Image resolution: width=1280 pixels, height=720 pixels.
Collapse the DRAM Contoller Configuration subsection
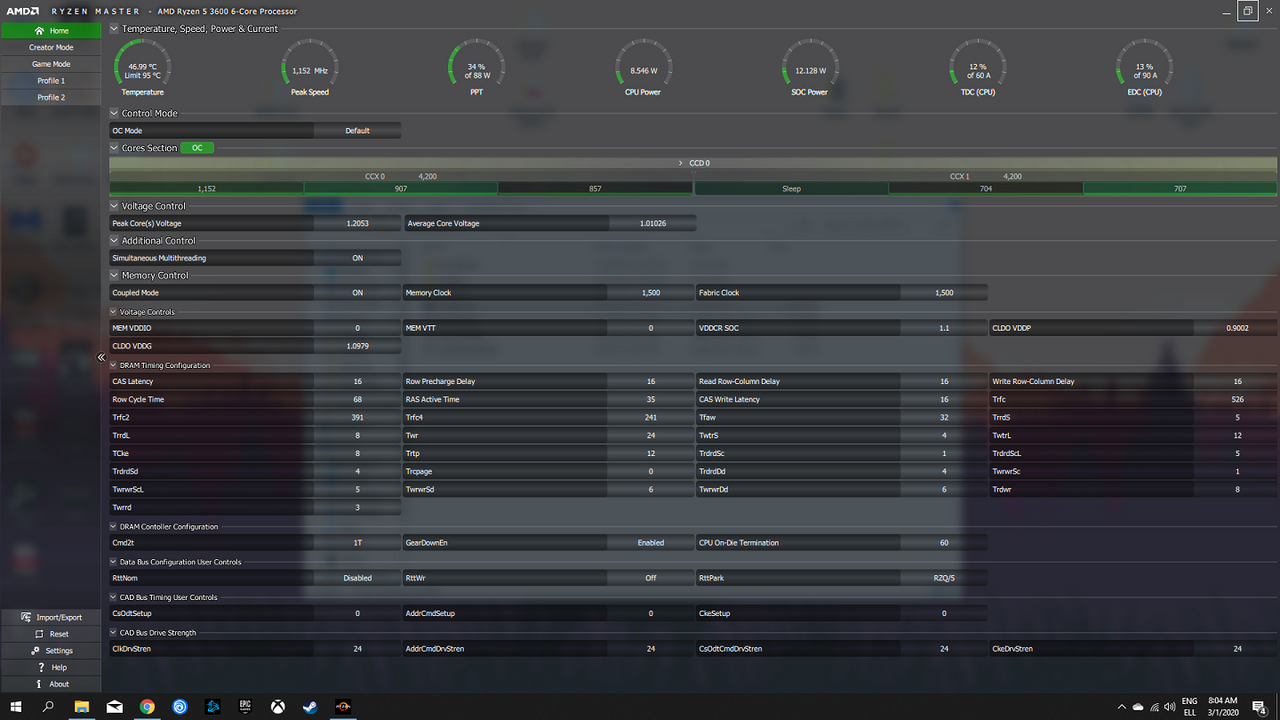tap(113, 526)
